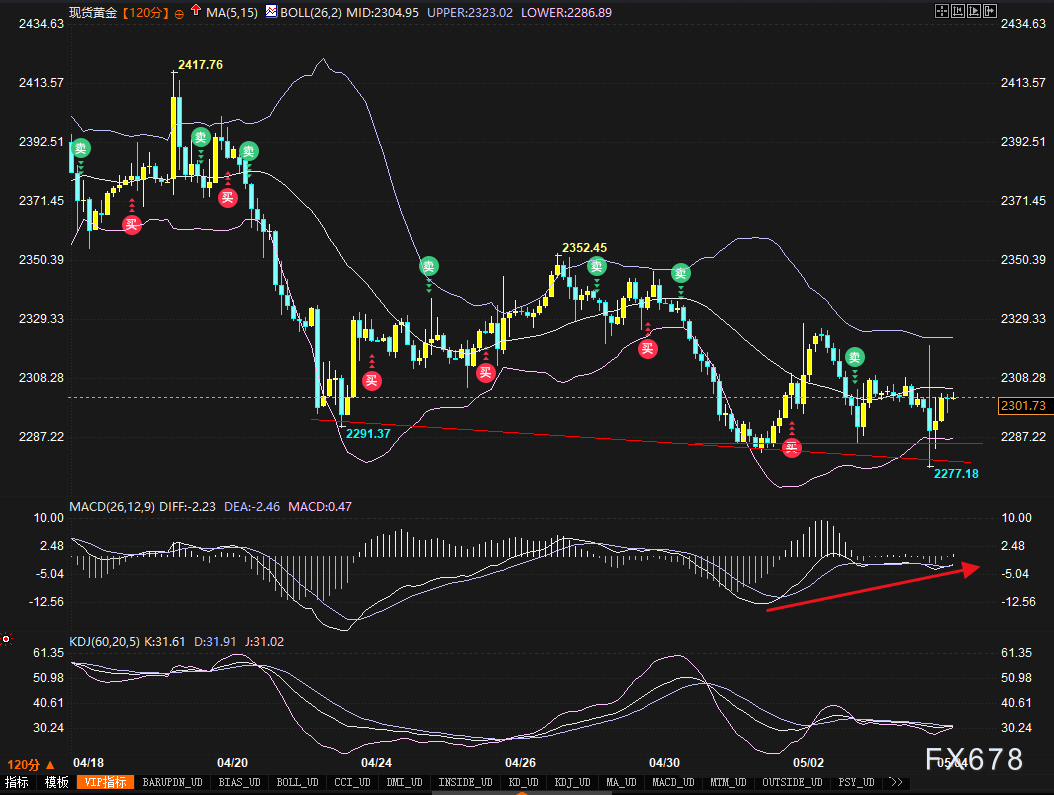This screenshot has width=1054, height=795.
Task: Click the red buy marker below 2291.37 low
Action: 371,379
